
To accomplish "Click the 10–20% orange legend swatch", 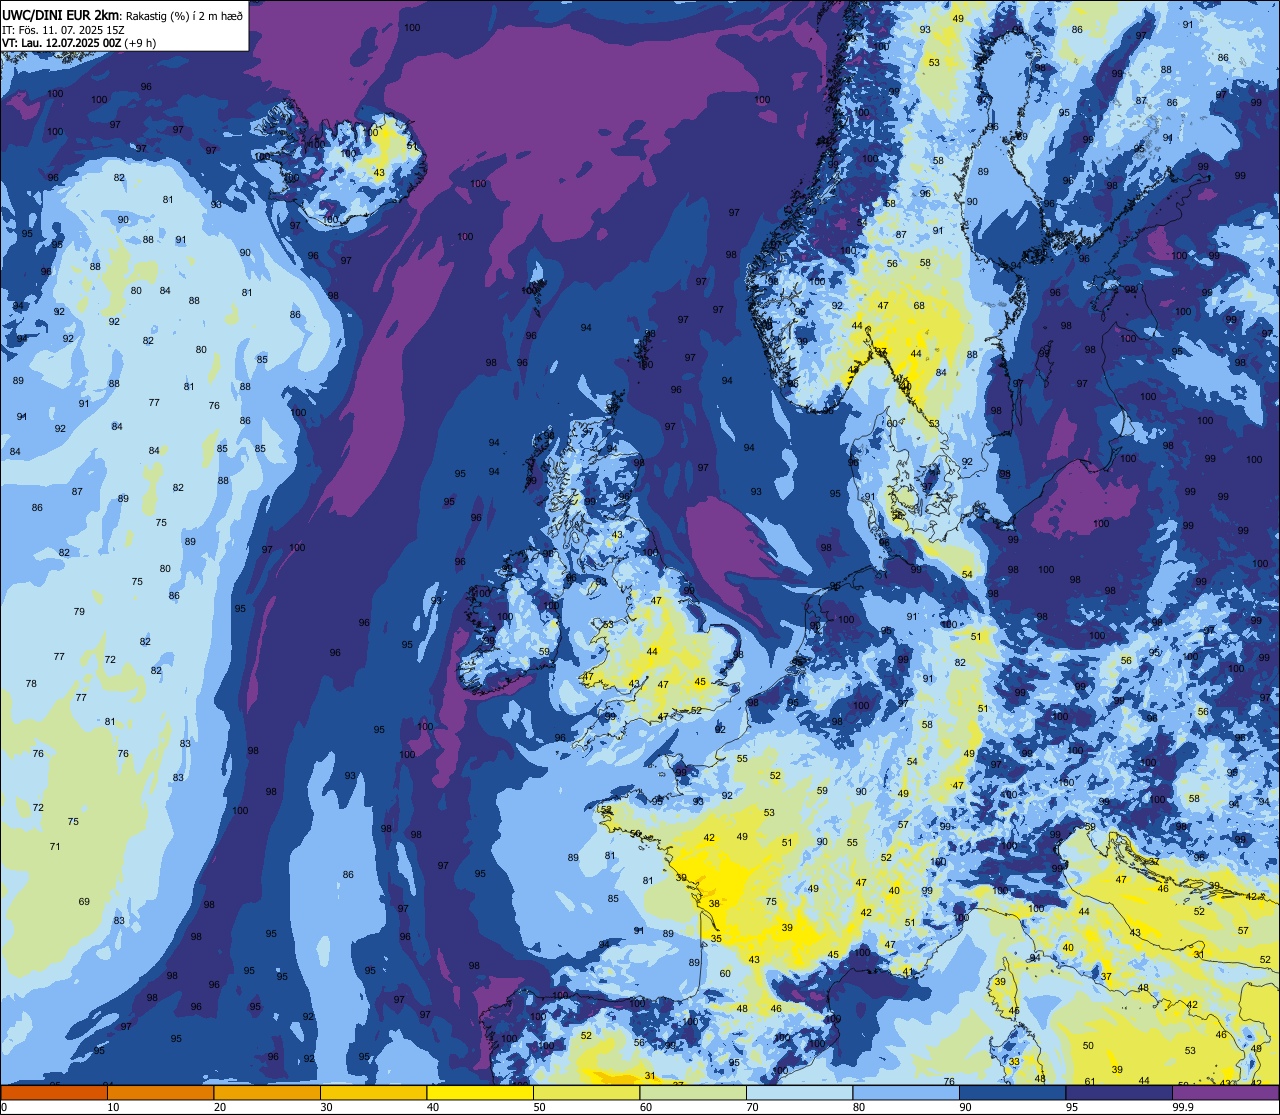I will [160, 1093].
